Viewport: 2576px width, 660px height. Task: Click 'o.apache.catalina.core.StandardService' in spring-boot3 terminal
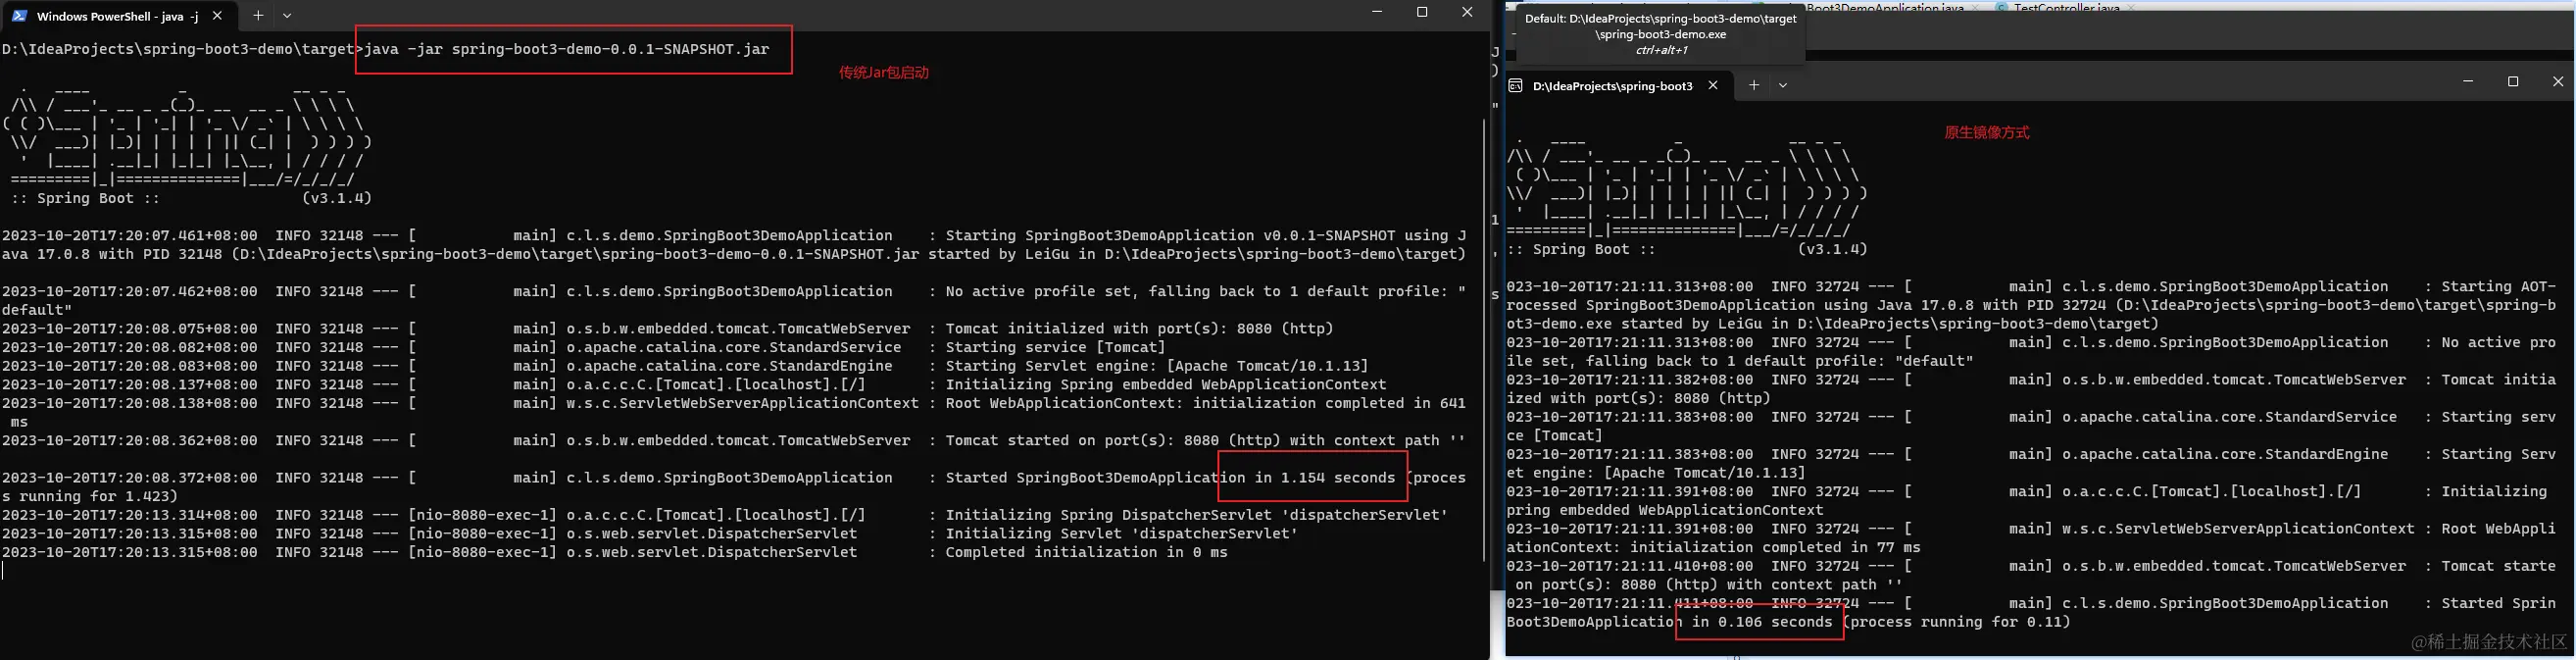click(2229, 417)
